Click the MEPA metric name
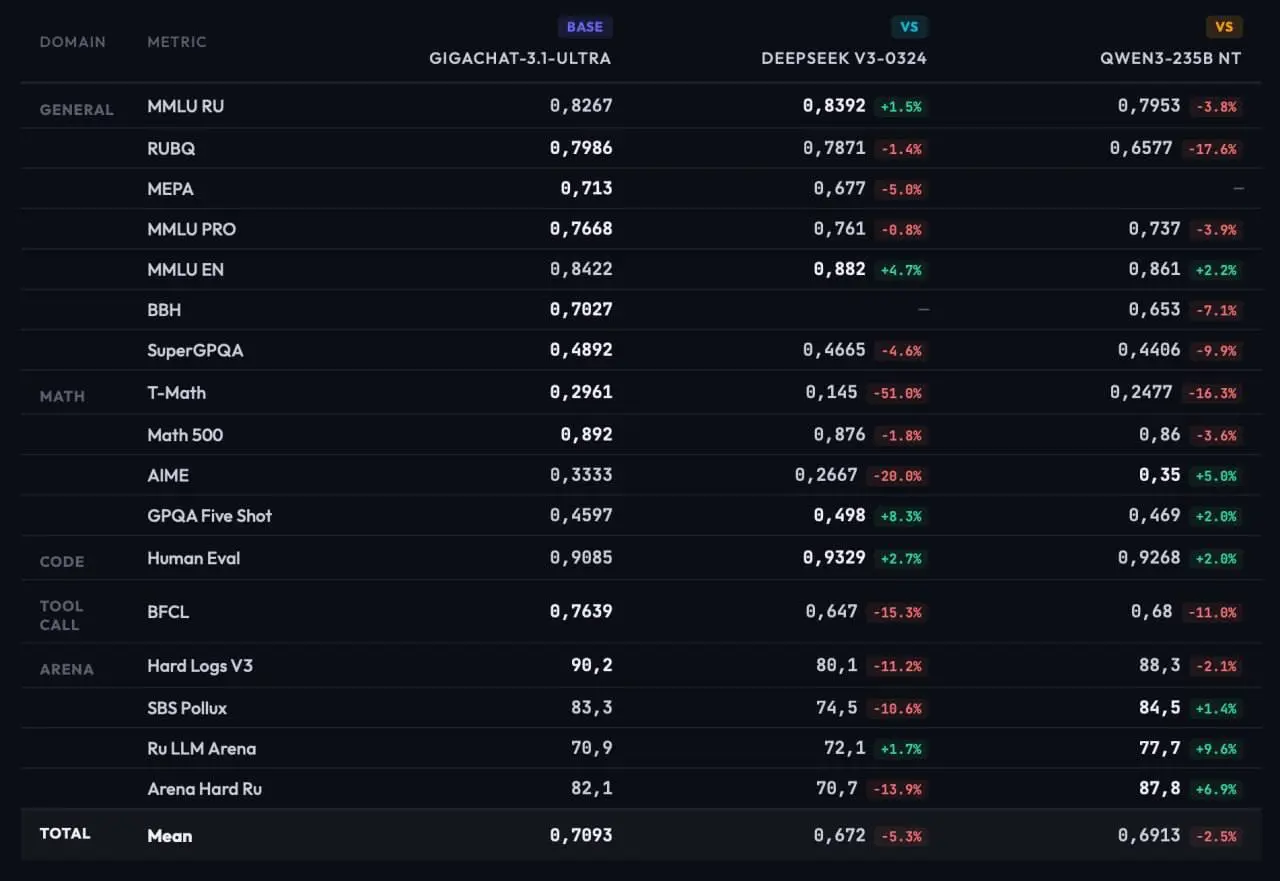Image resolution: width=1280 pixels, height=881 pixels. point(170,189)
